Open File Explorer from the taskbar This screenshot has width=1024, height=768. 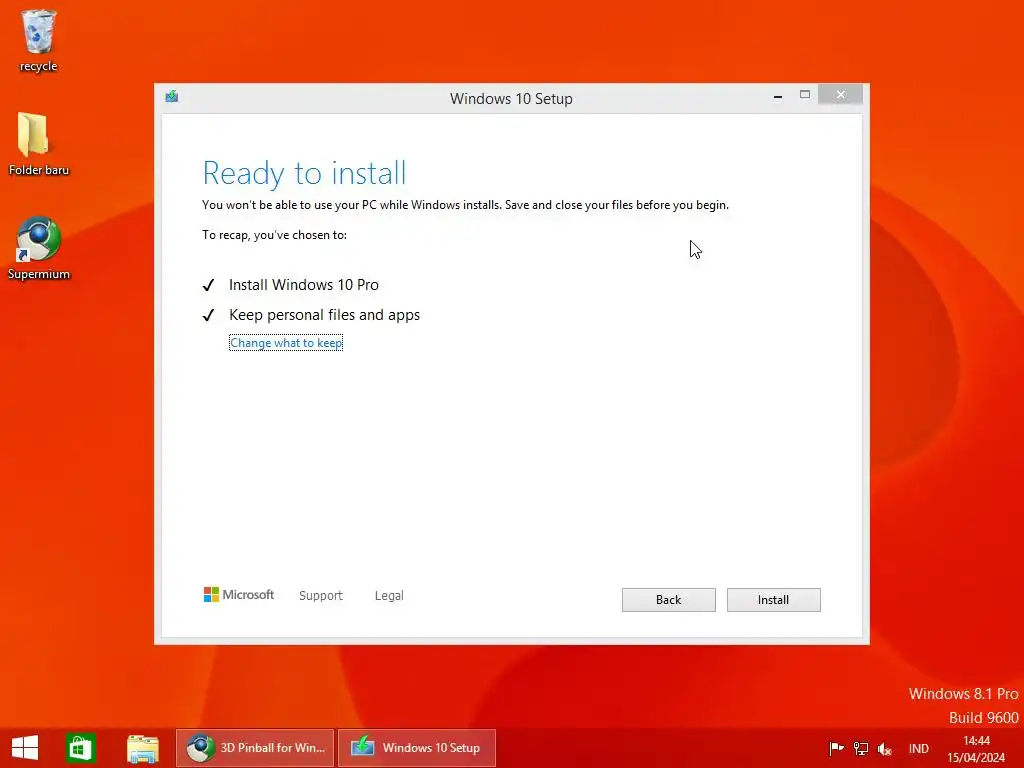142,748
